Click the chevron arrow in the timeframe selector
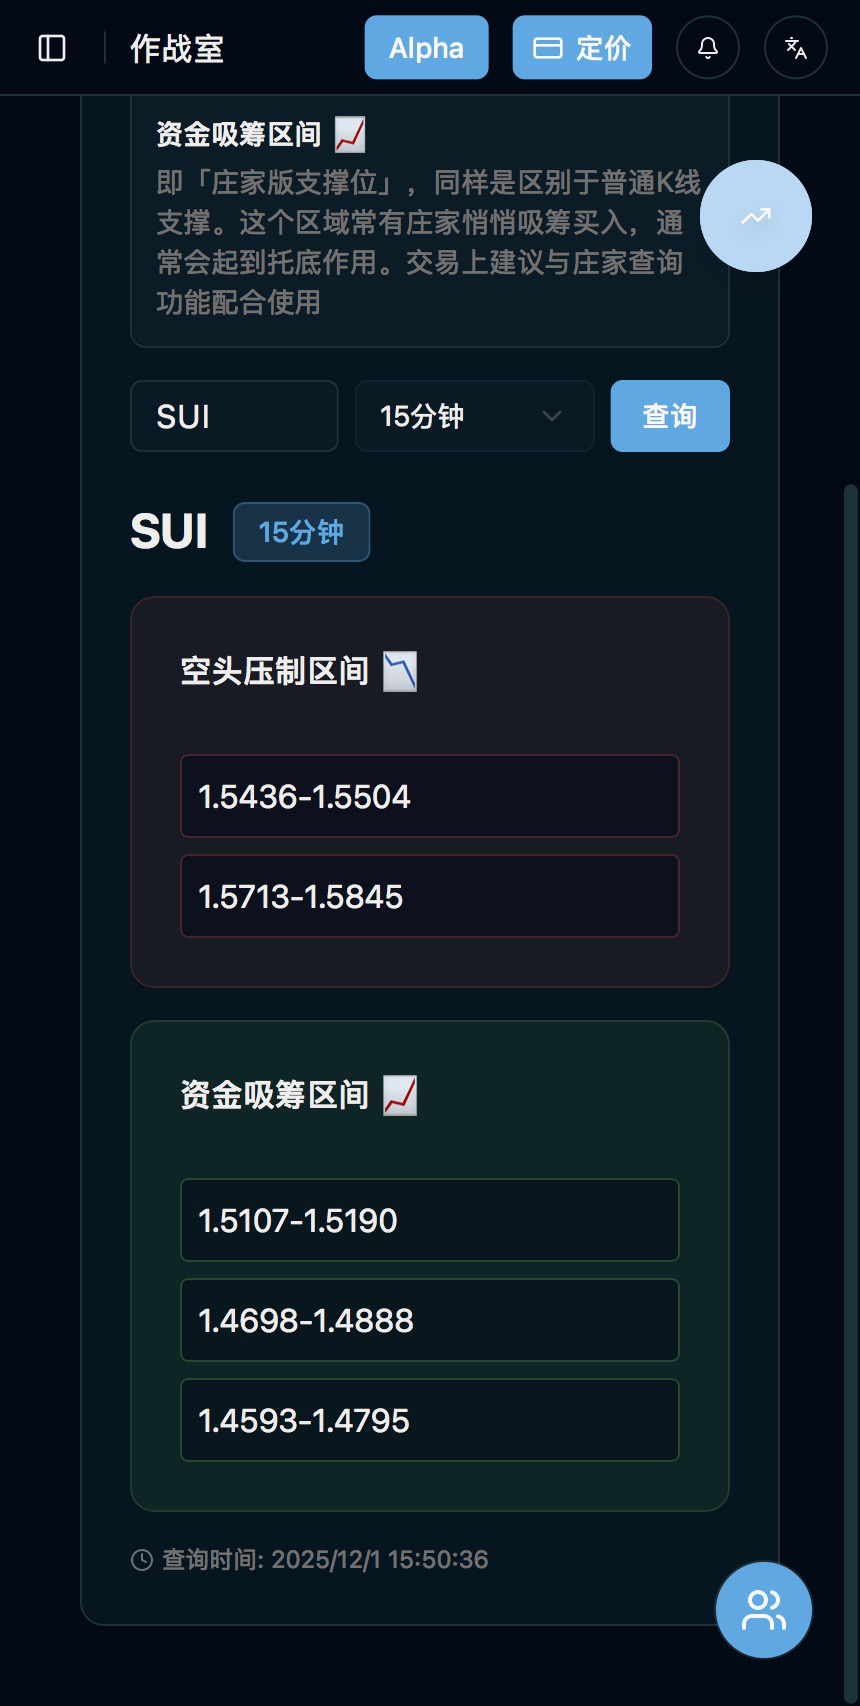Image resolution: width=860 pixels, height=1706 pixels. point(551,416)
